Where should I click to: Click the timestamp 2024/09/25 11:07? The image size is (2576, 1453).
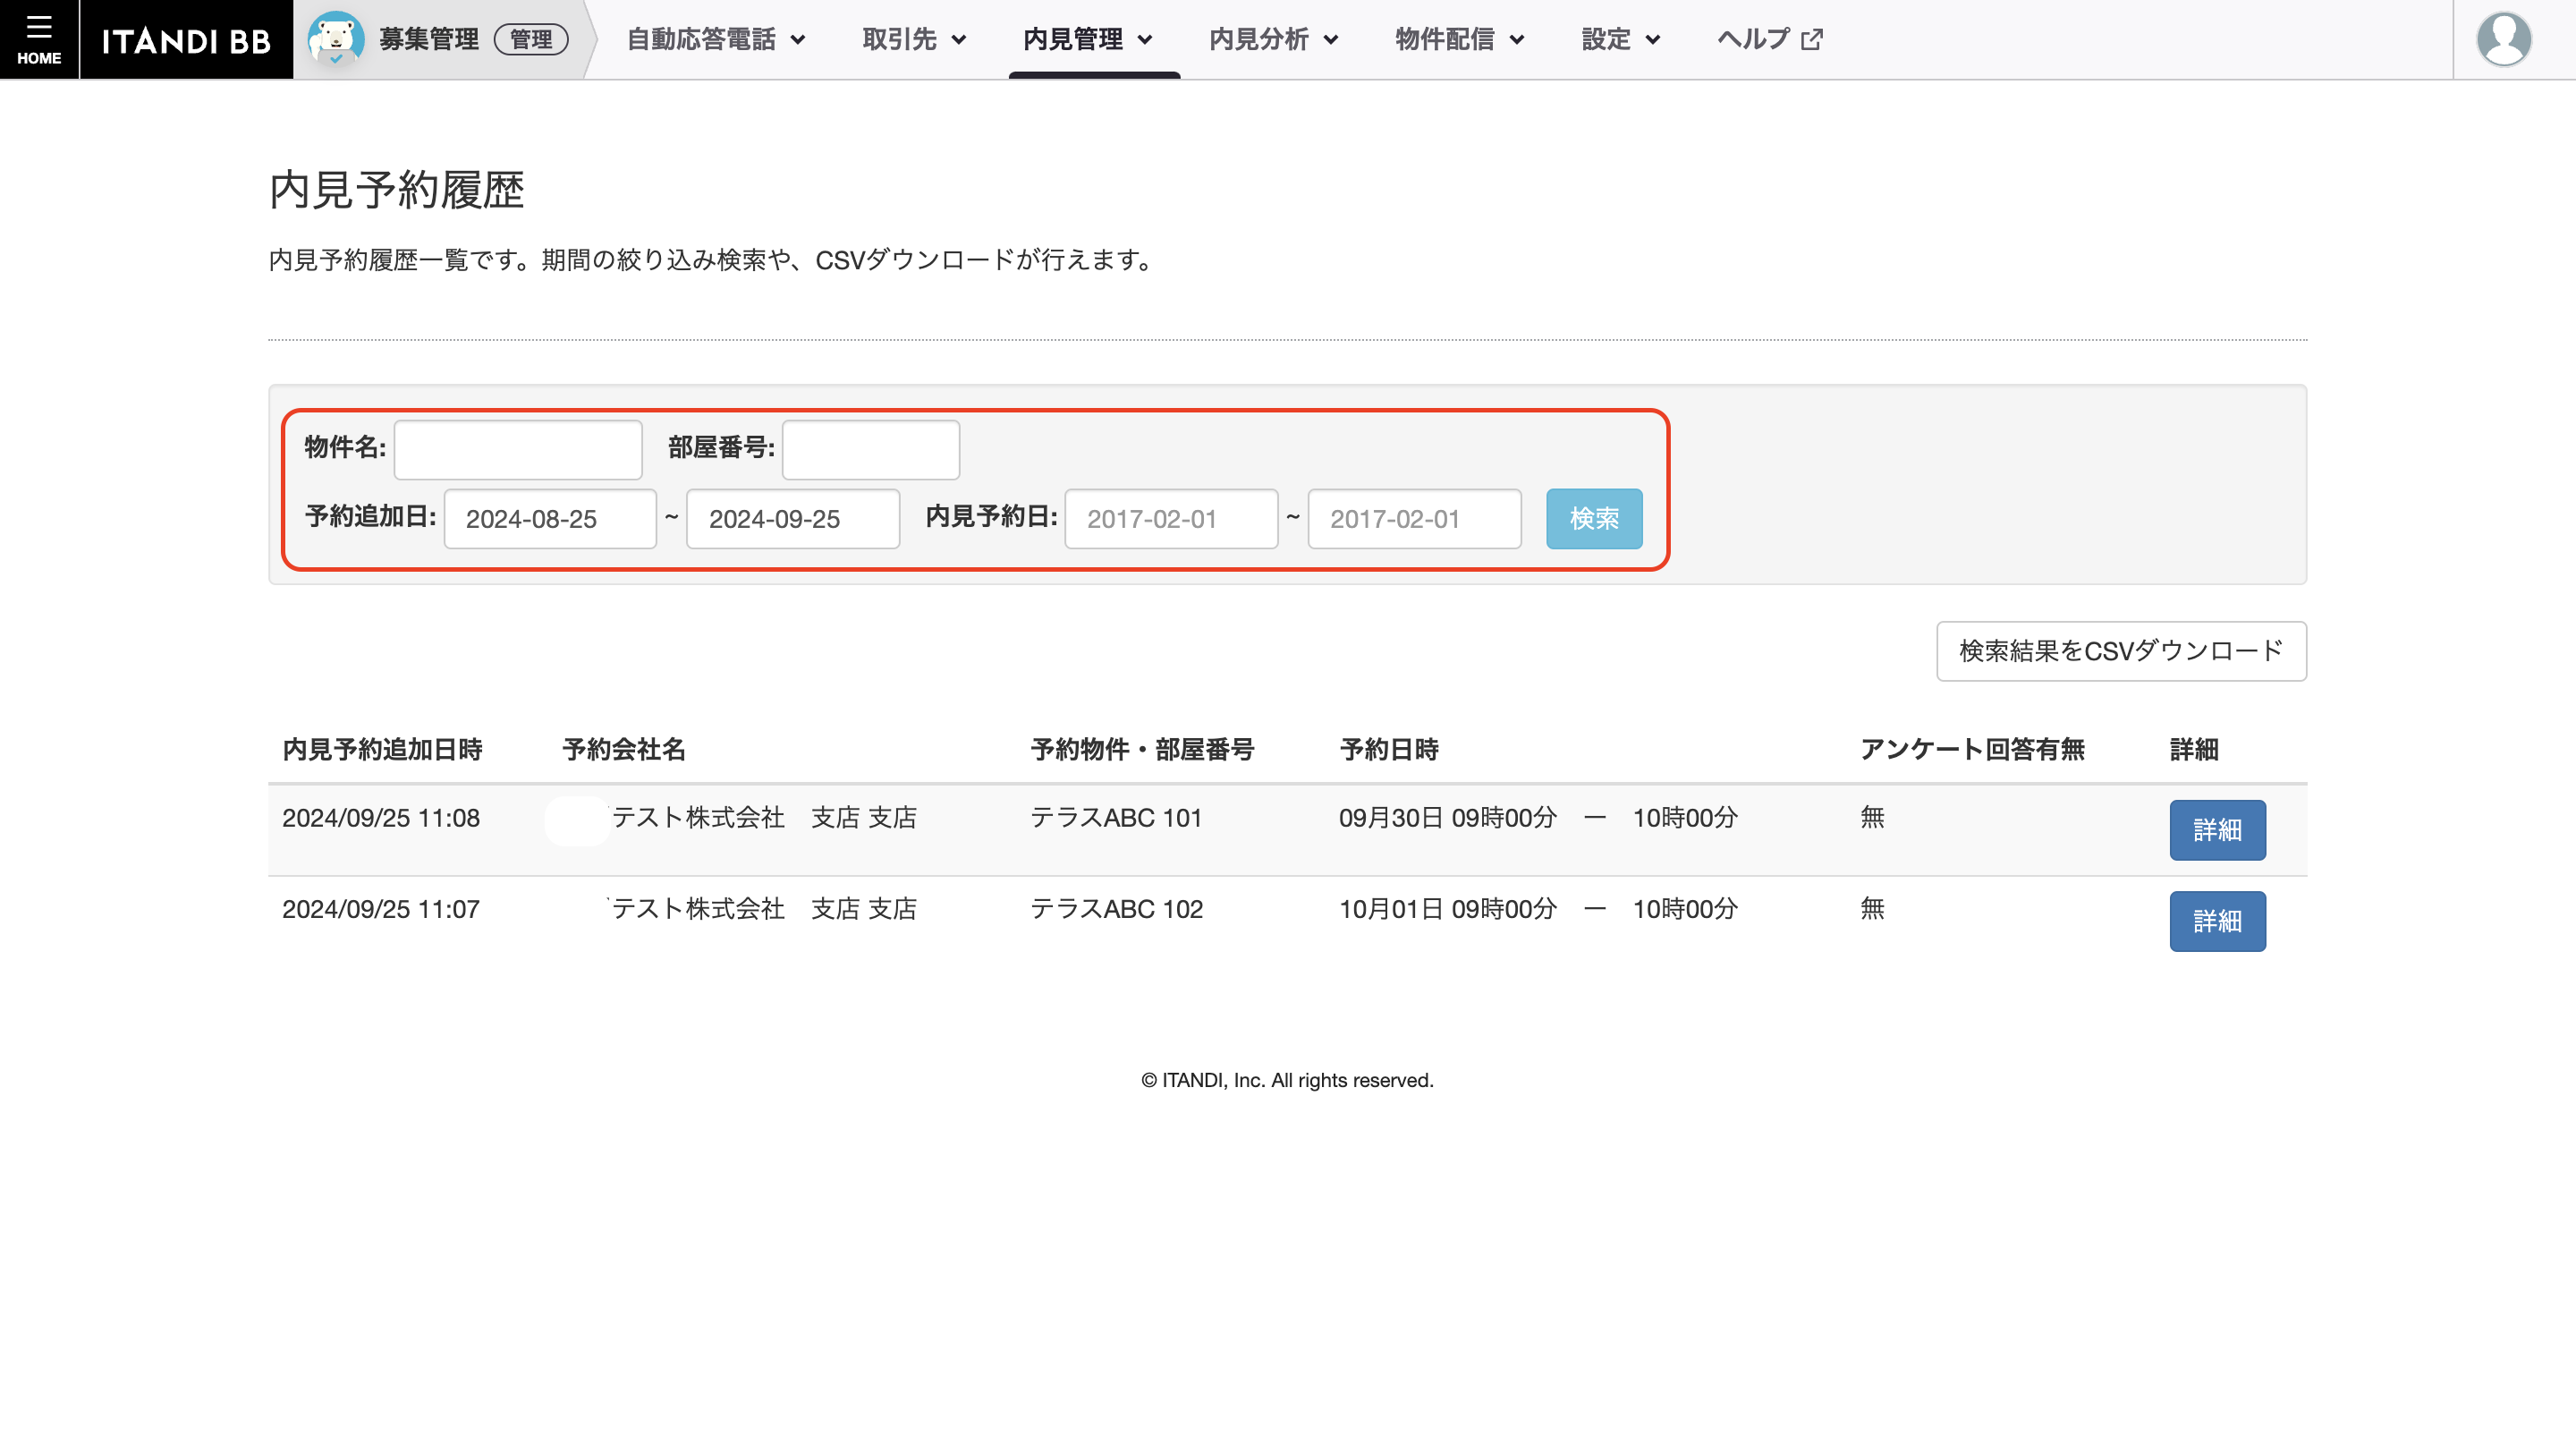381,909
